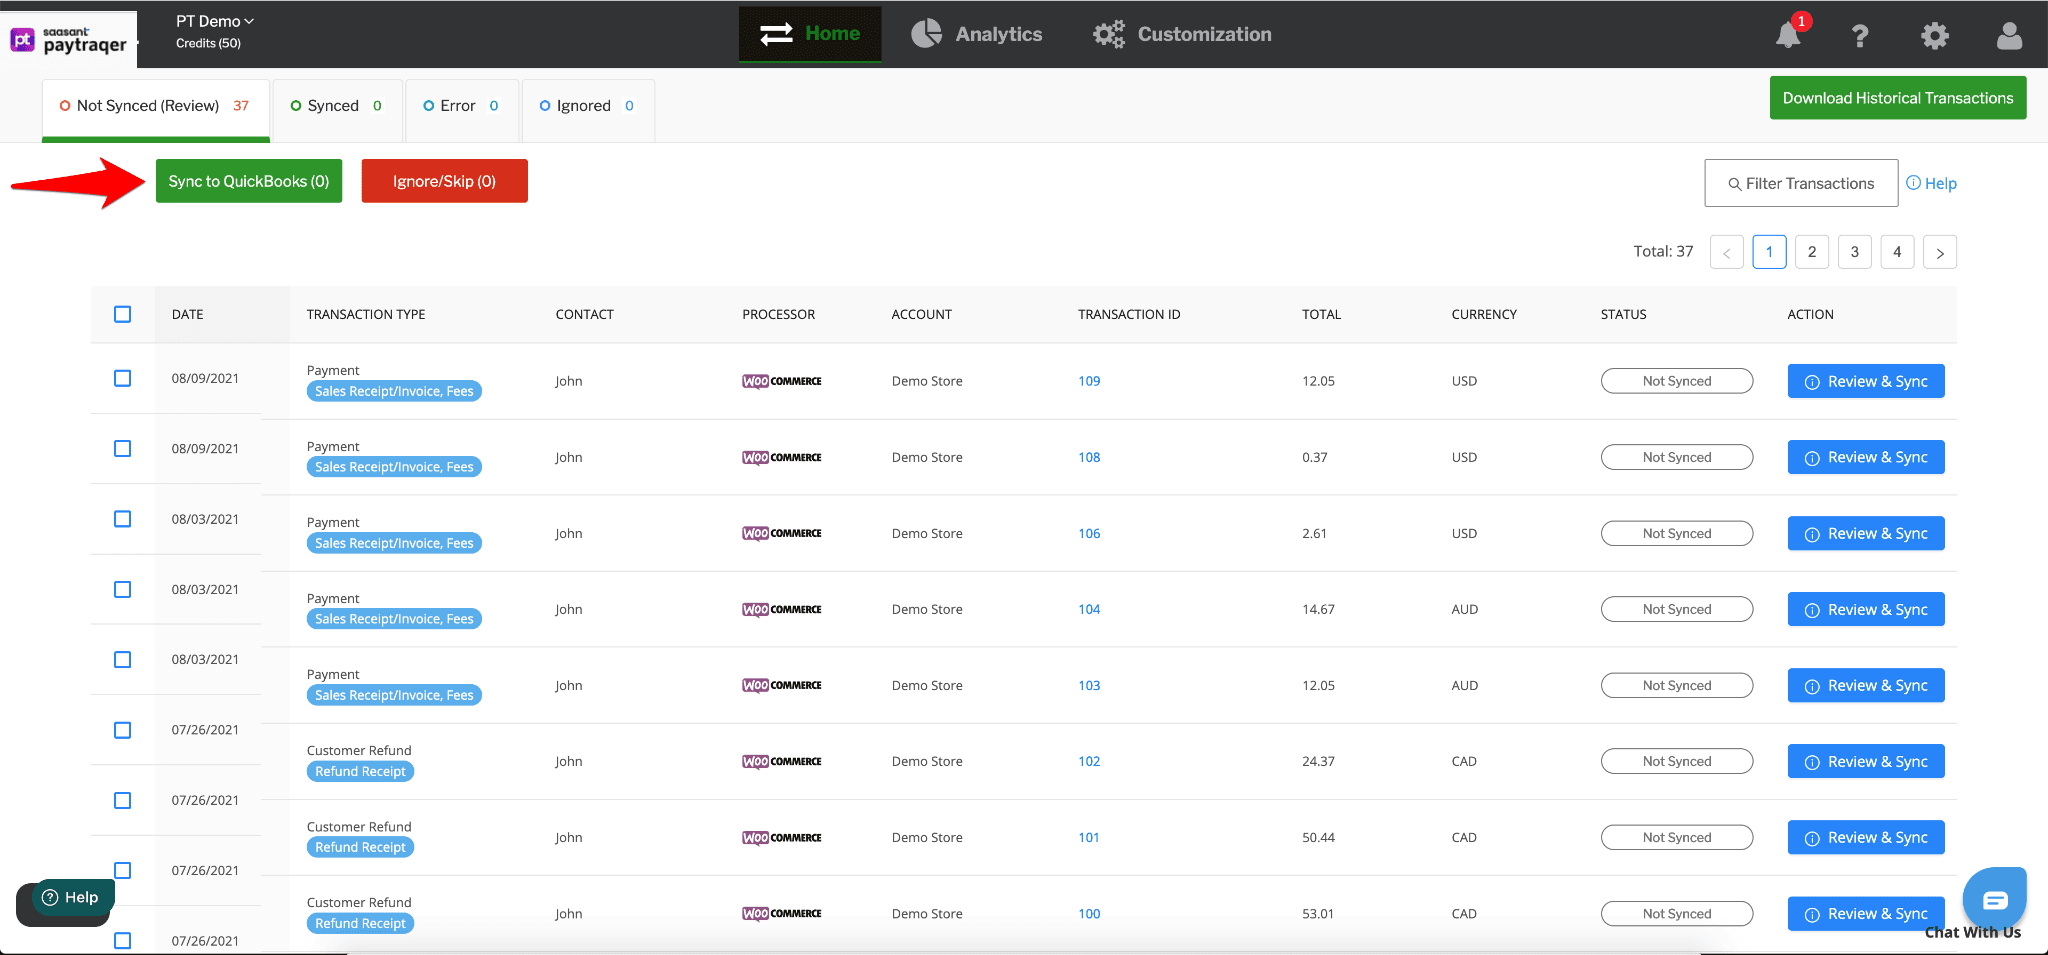
Task: Click Sales Receipt/Invoice, Fees tag for transaction 108
Action: pos(394,467)
